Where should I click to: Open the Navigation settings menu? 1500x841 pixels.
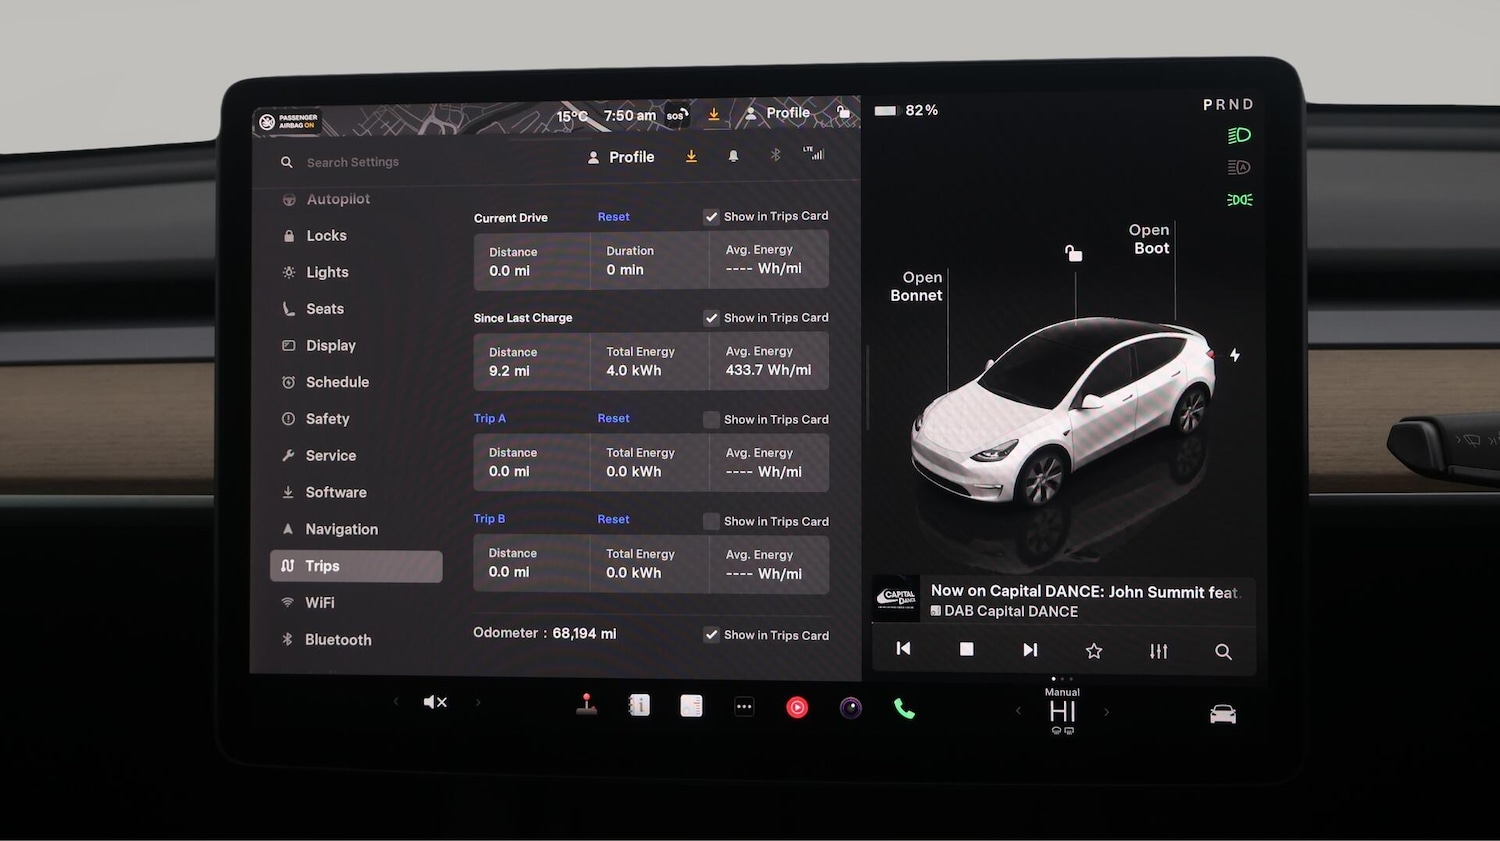pyautogui.click(x=341, y=529)
